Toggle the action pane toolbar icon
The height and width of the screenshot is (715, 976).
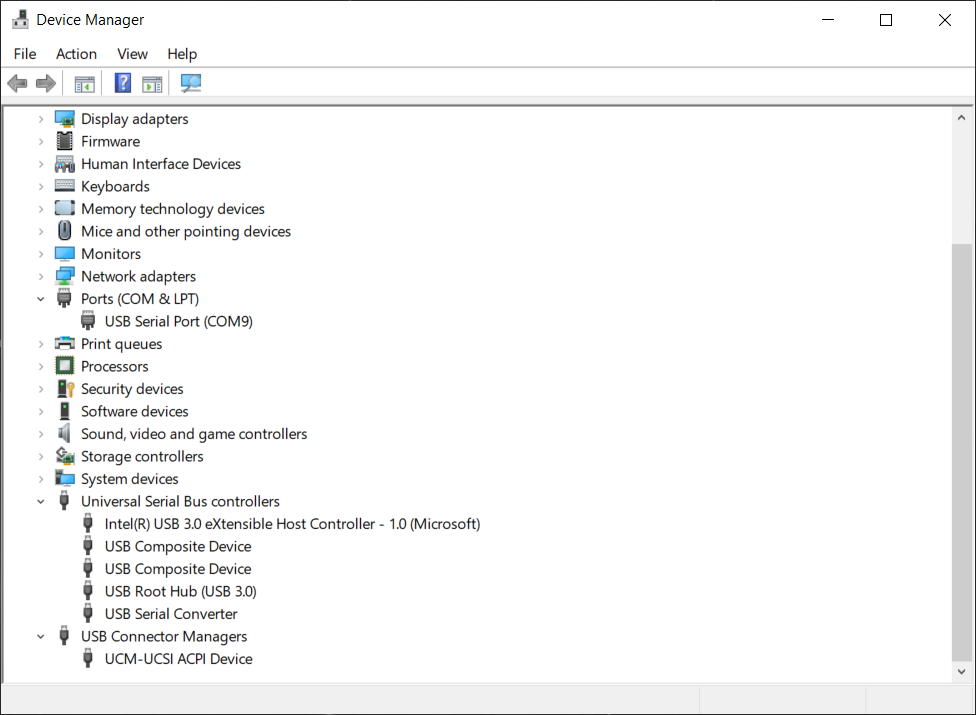152,83
